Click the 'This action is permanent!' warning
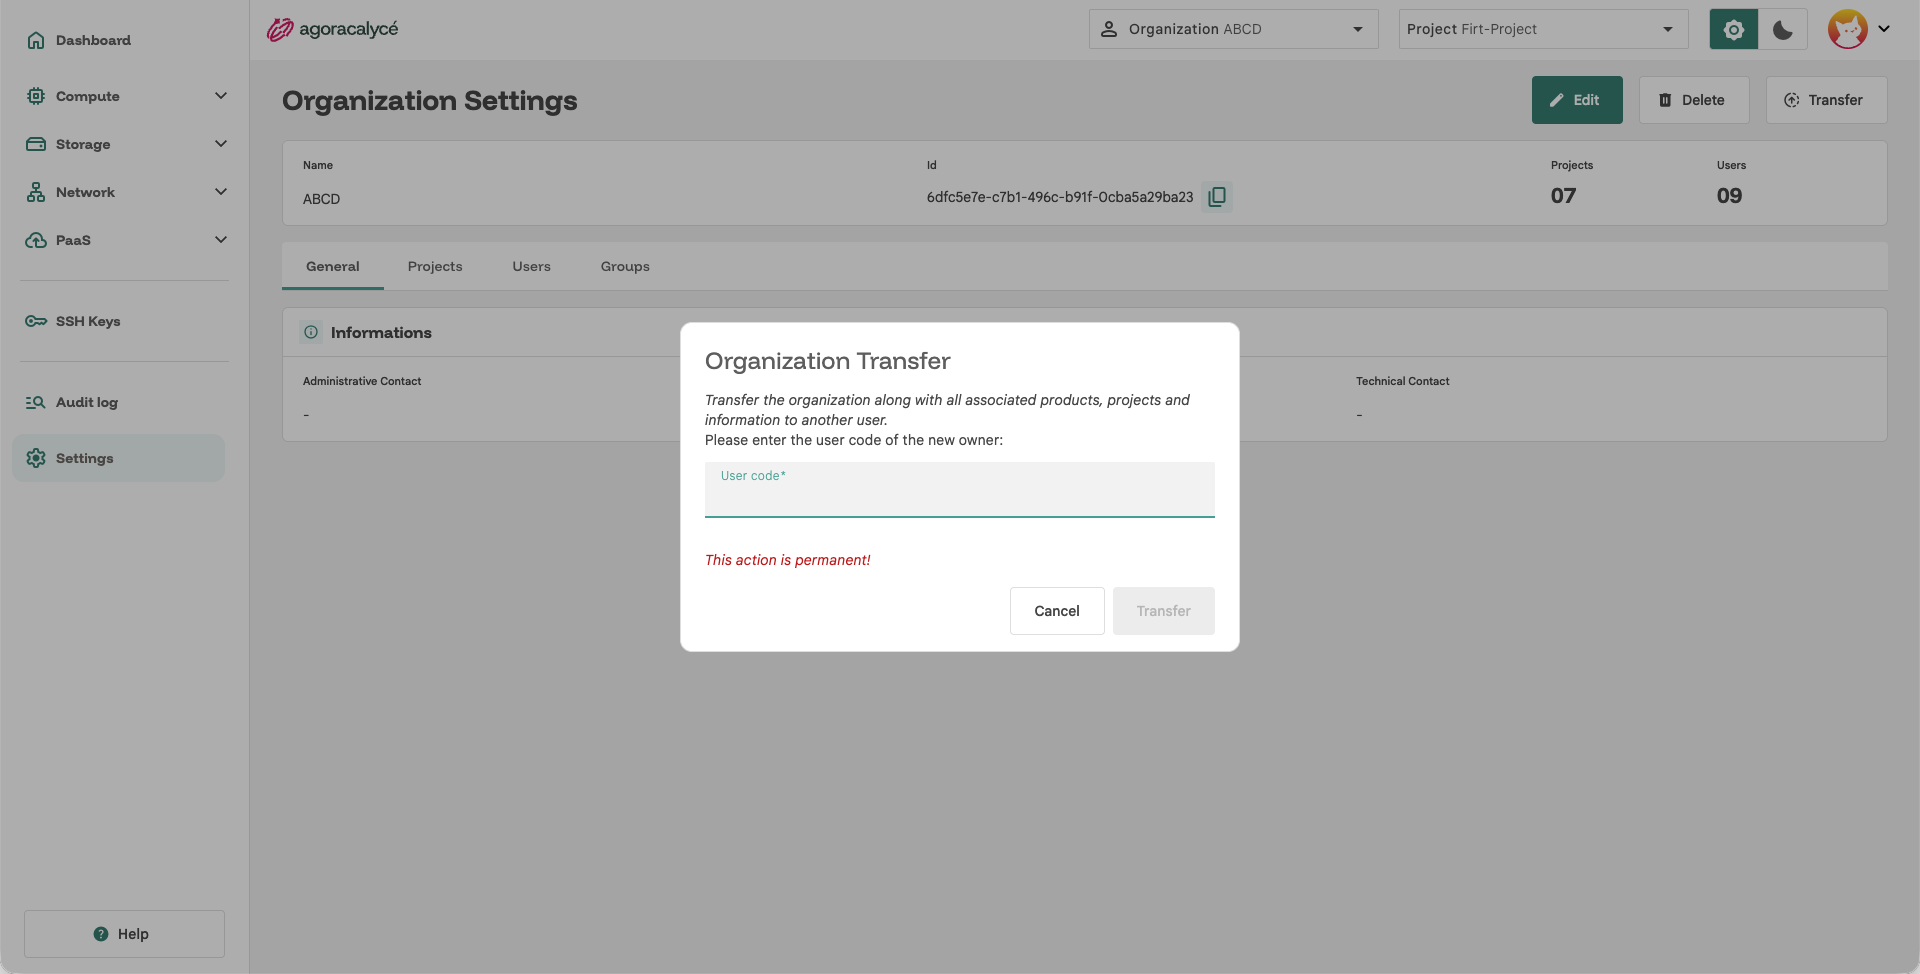This screenshot has height=974, width=1920. pos(788,560)
